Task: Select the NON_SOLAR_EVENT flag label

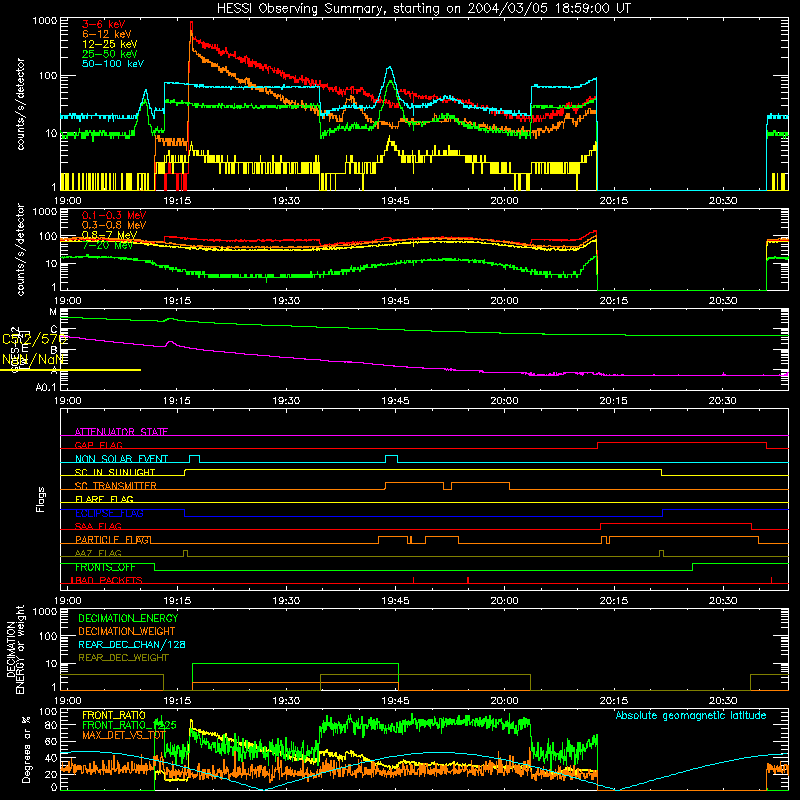Action: tap(121, 459)
